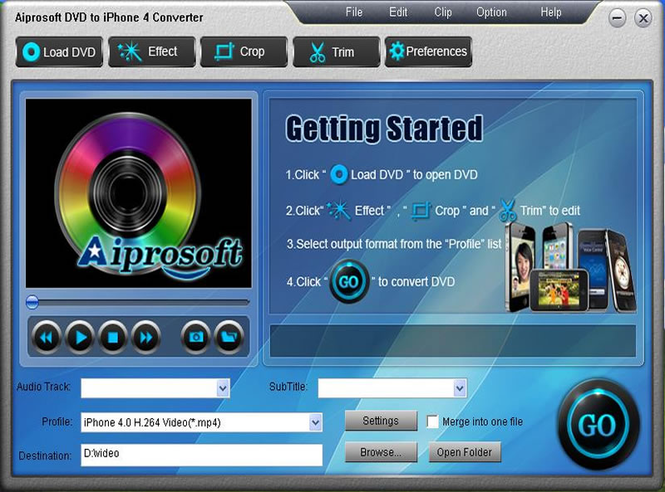
Task: Open the Crop tool
Action: pos(244,52)
